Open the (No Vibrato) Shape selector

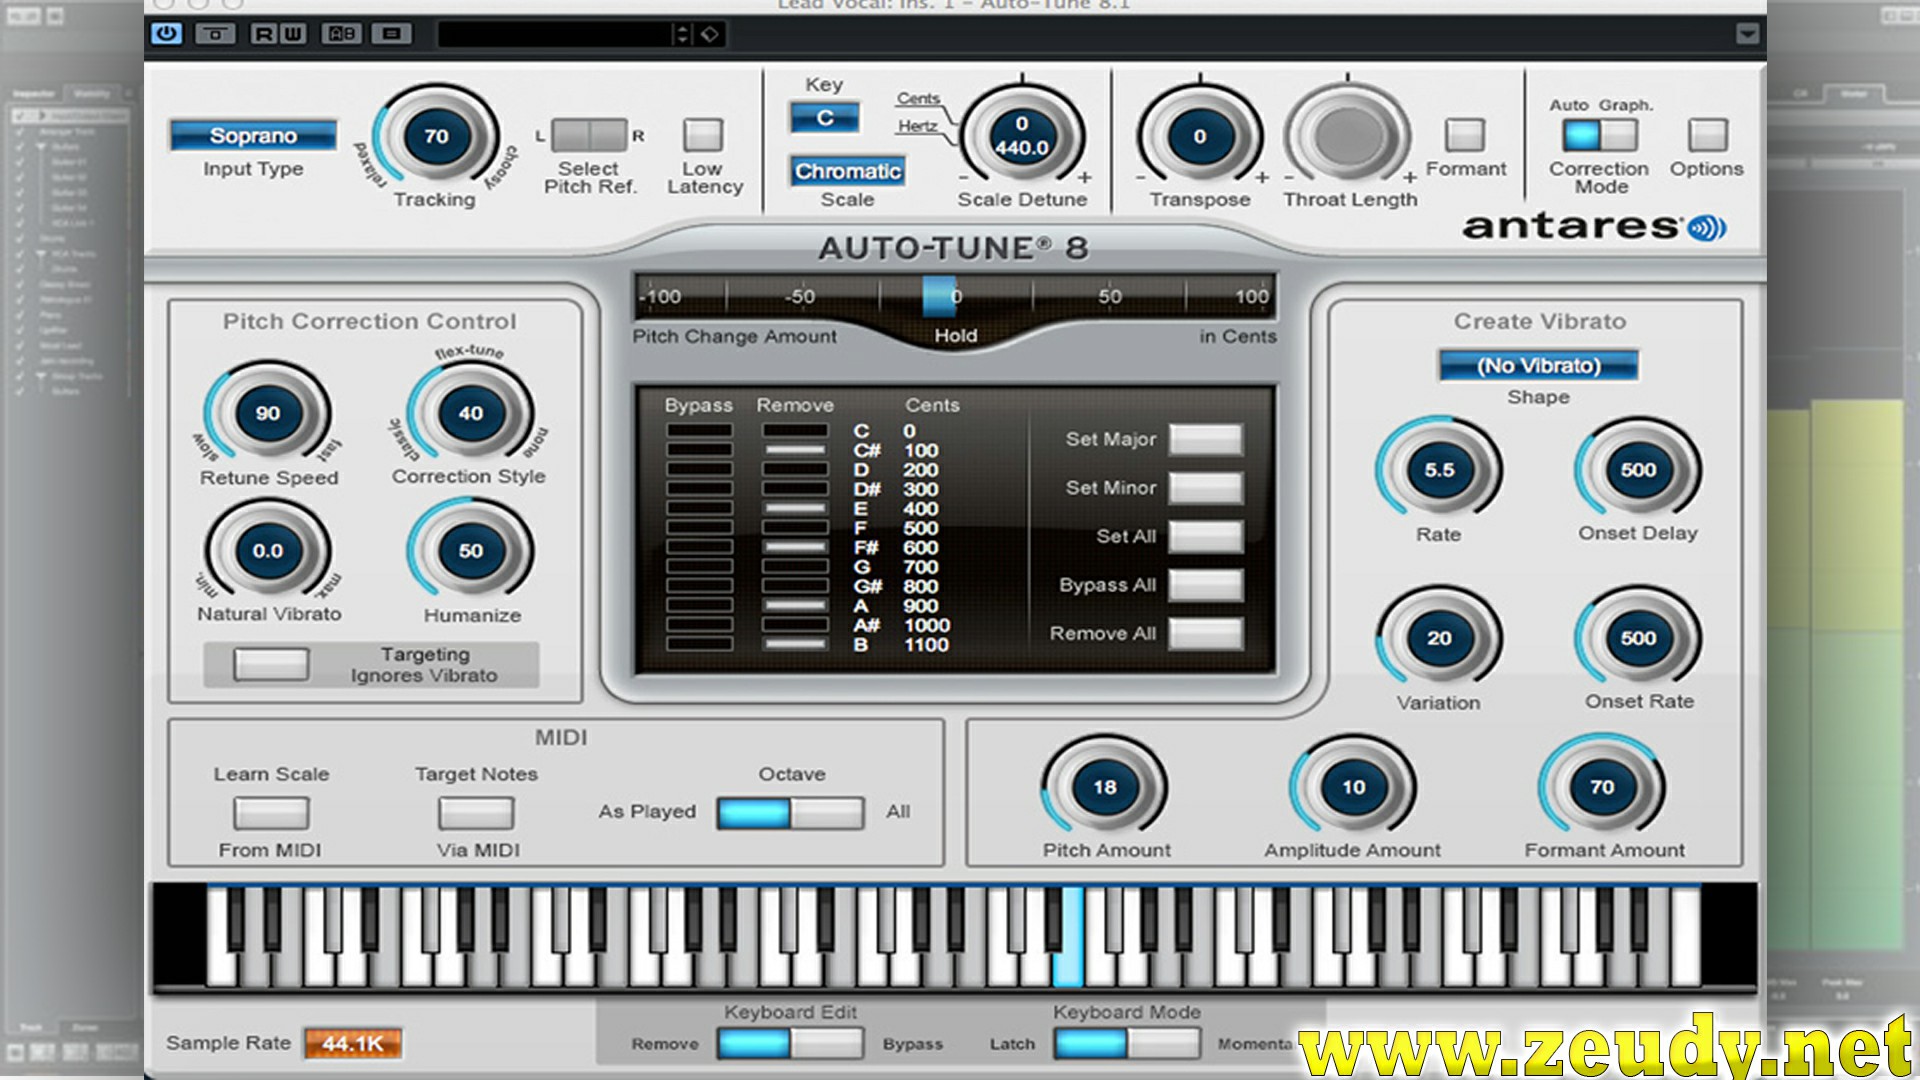(x=1537, y=366)
